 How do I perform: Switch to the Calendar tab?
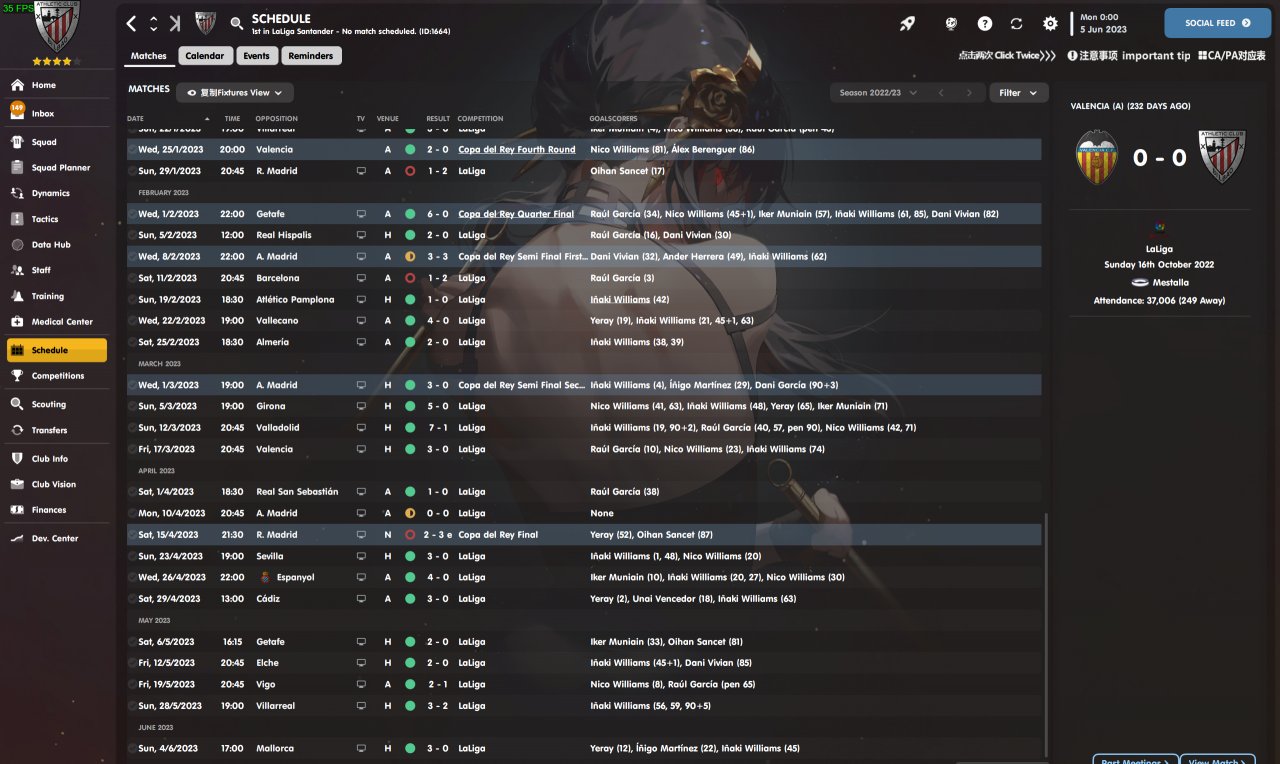click(205, 56)
